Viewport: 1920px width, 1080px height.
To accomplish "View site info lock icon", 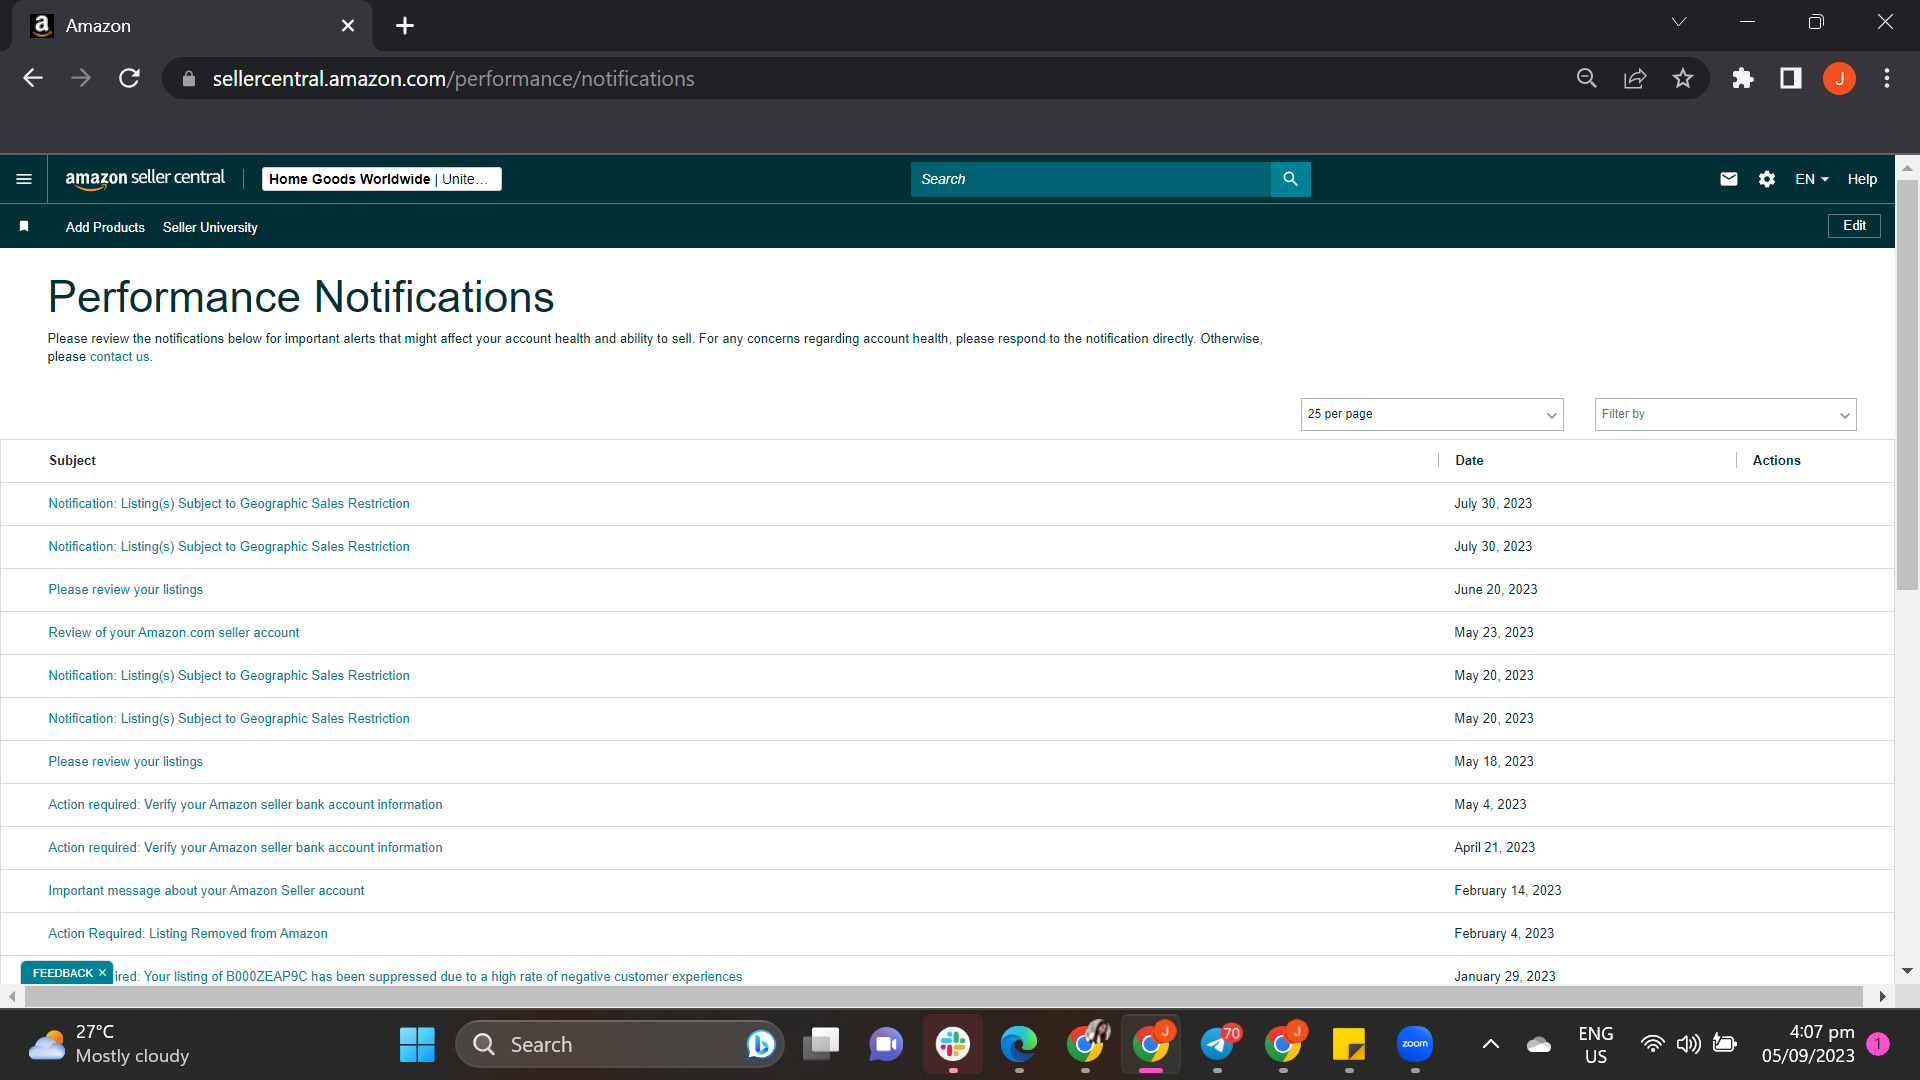I will (x=189, y=78).
